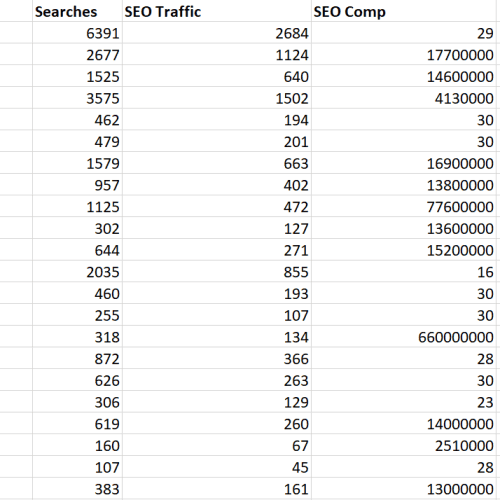Select the SEO Comp cell 4130000
The height and width of the screenshot is (500, 500).
pyautogui.click(x=404, y=98)
